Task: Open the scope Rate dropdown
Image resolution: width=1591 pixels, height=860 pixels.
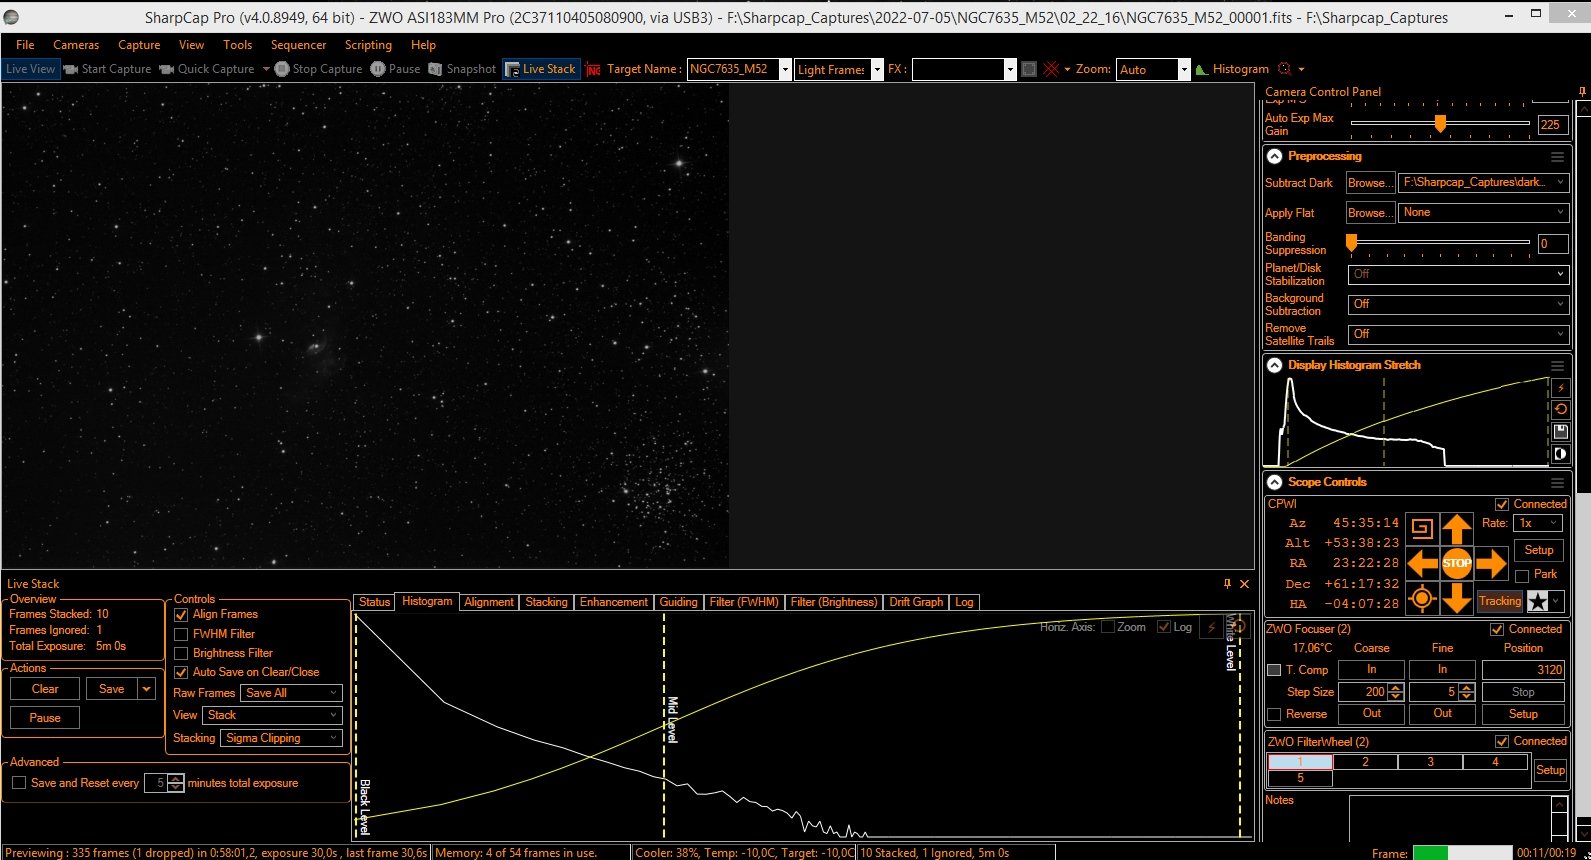Action: pos(1538,523)
